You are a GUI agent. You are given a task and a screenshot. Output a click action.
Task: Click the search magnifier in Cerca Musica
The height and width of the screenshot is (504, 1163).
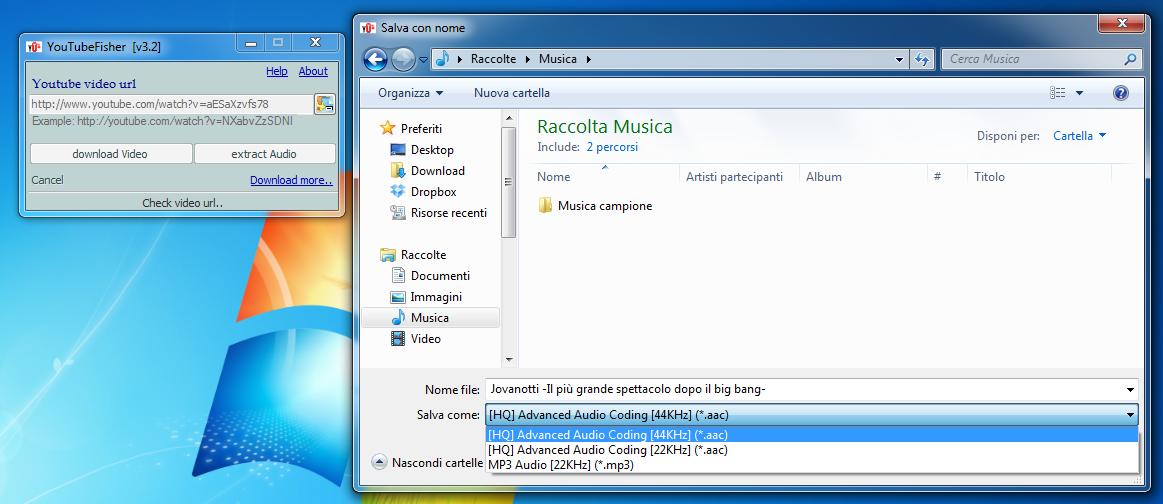pos(1130,59)
